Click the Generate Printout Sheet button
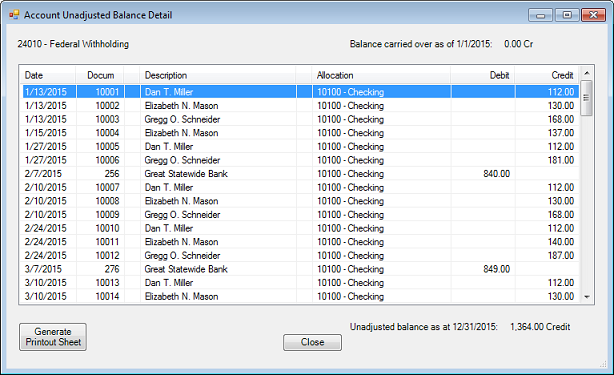Screen dimensions: 614x375 pyautogui.click(x=53, y=337)
